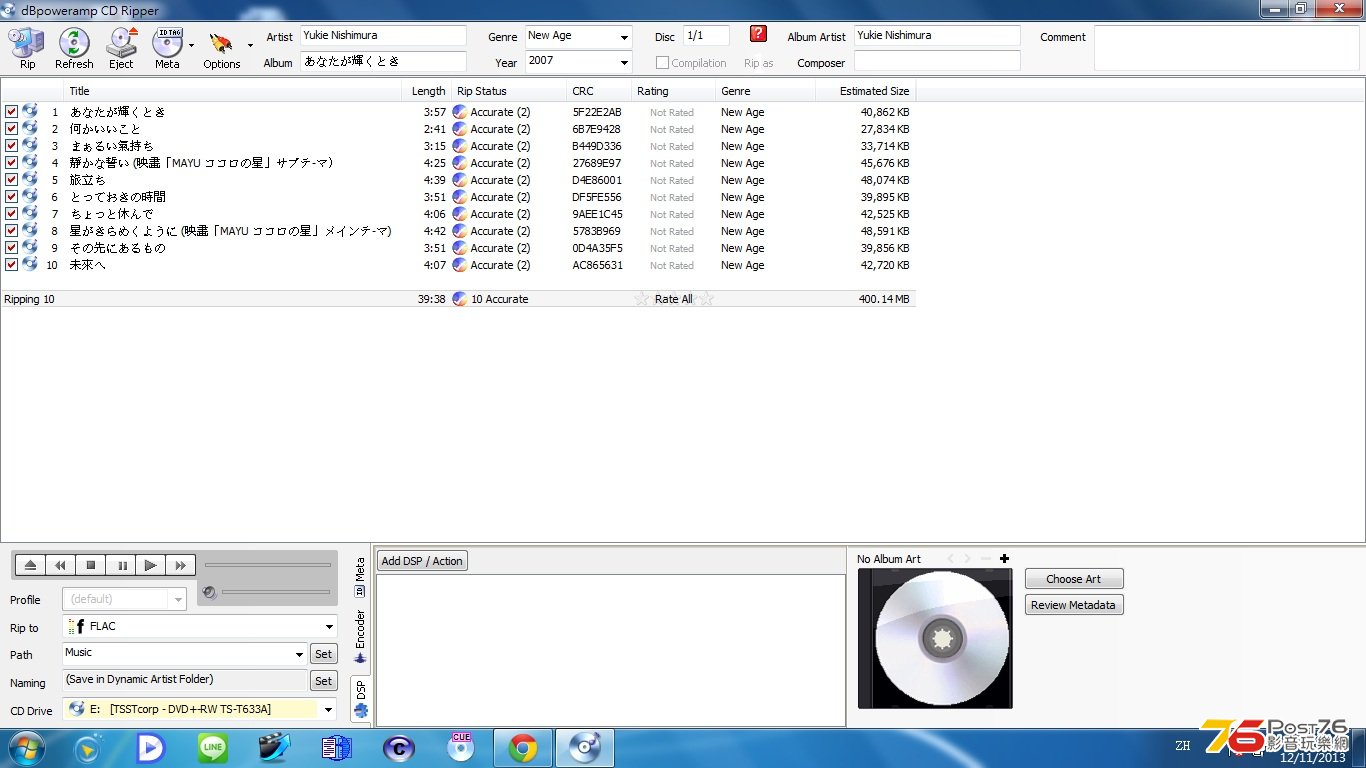The height and width of the screenshot is (768, 1366).
Task: Click the Add DSP / Action button
Action: click(423, 561)
